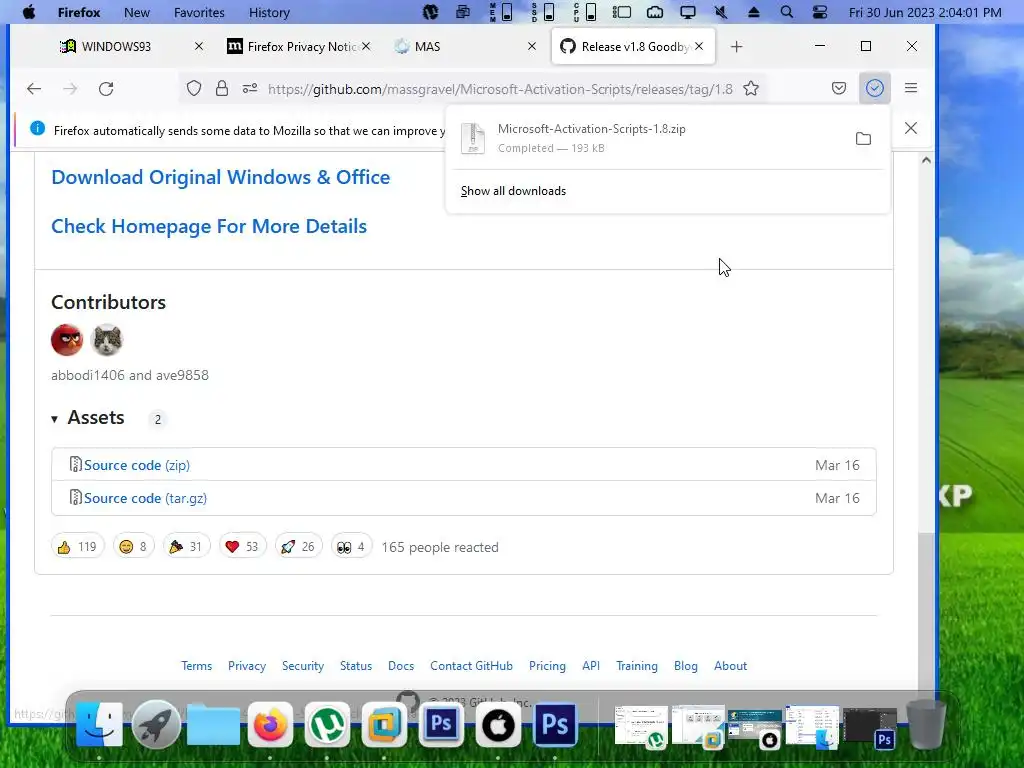Download Source code (tar.gz)

[145, 498]
